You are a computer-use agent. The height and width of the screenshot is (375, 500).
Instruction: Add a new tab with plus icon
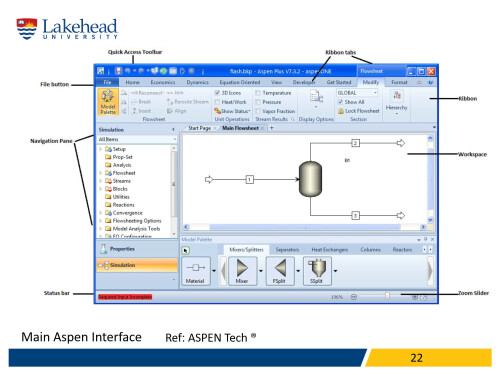(271, 128)
